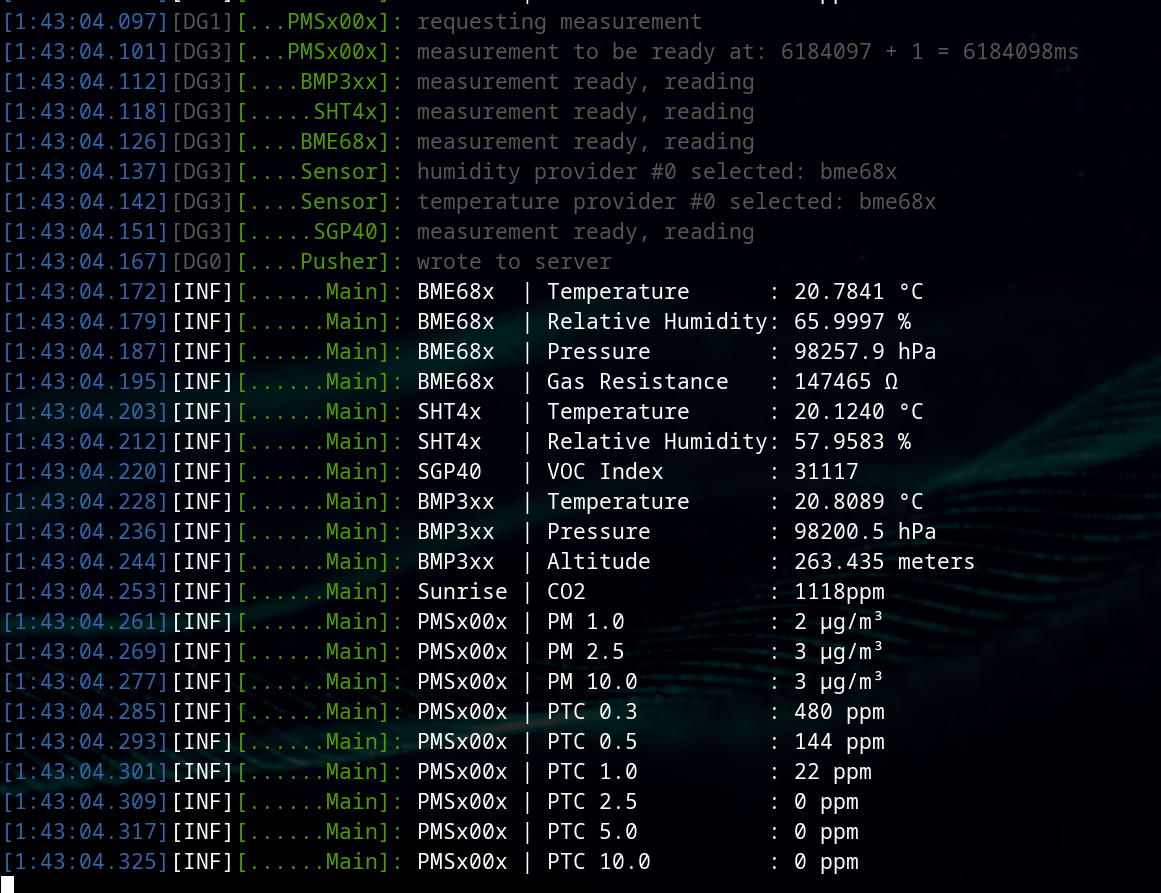Click the timestamp 1:43:04.167
This screenshot has width=1161, height=893.
pos(86,262)
